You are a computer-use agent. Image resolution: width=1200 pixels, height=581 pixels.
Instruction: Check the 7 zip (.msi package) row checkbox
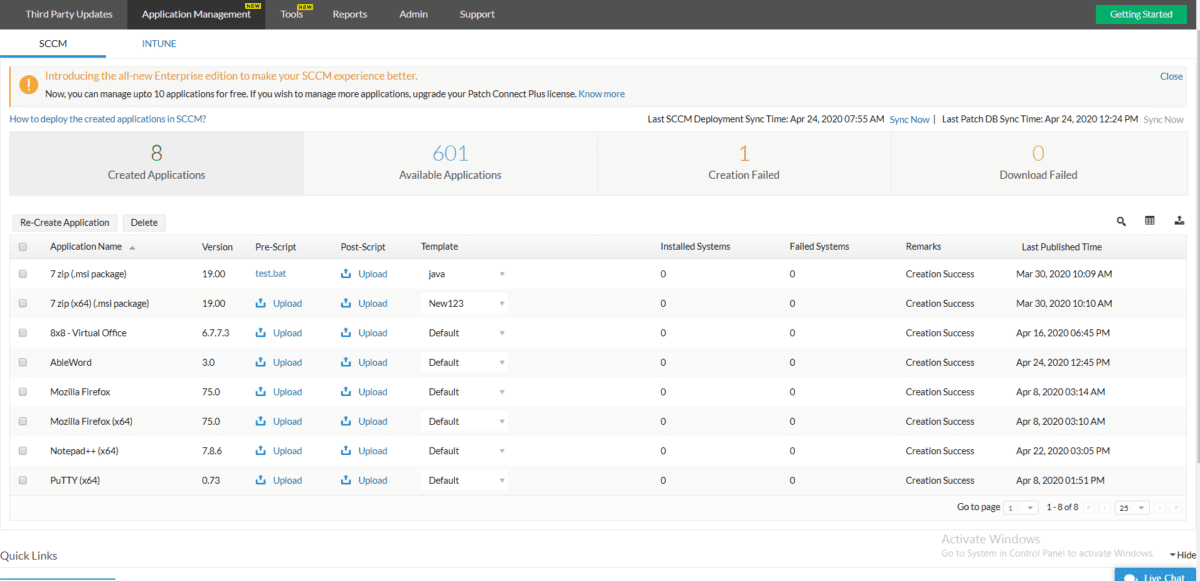22,273
